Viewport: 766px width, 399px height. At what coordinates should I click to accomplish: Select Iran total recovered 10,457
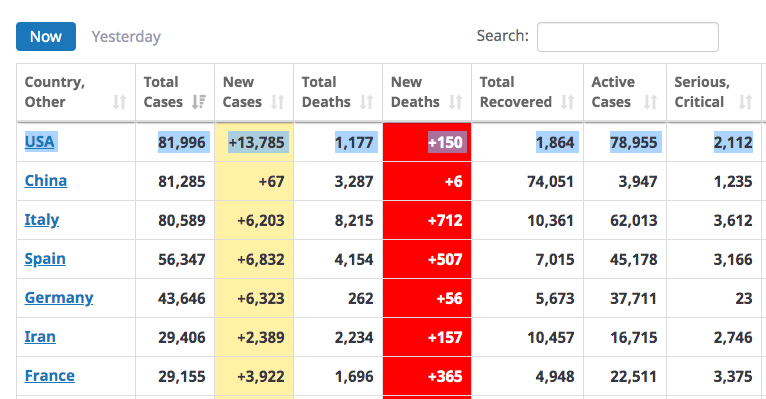pos(551,337)
